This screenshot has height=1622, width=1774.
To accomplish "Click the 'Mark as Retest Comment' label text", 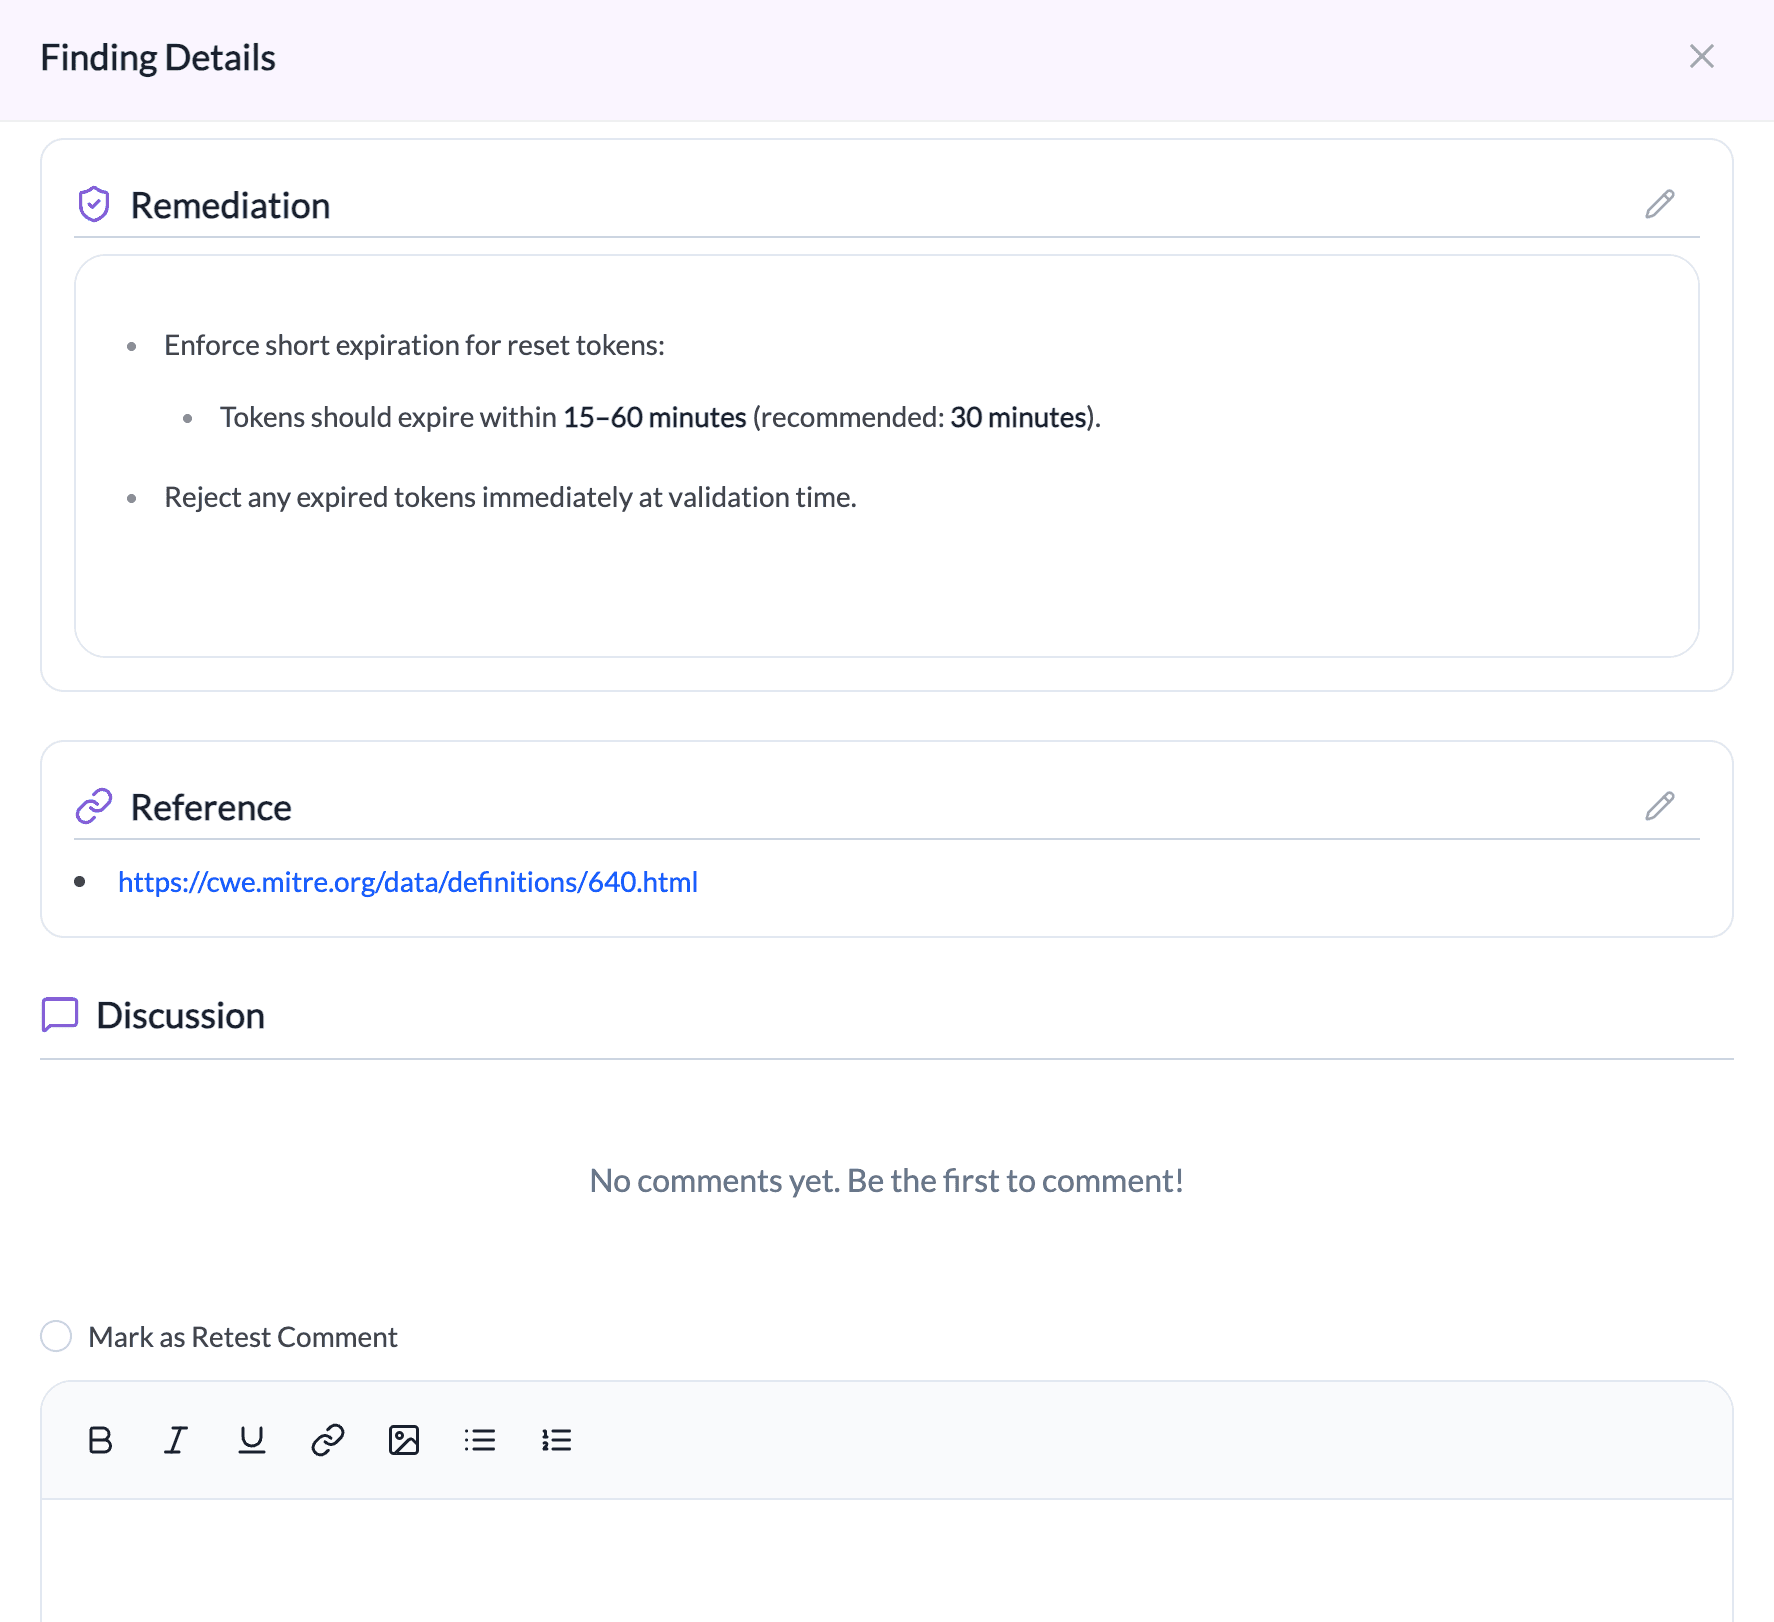I will pos(243,1337).
